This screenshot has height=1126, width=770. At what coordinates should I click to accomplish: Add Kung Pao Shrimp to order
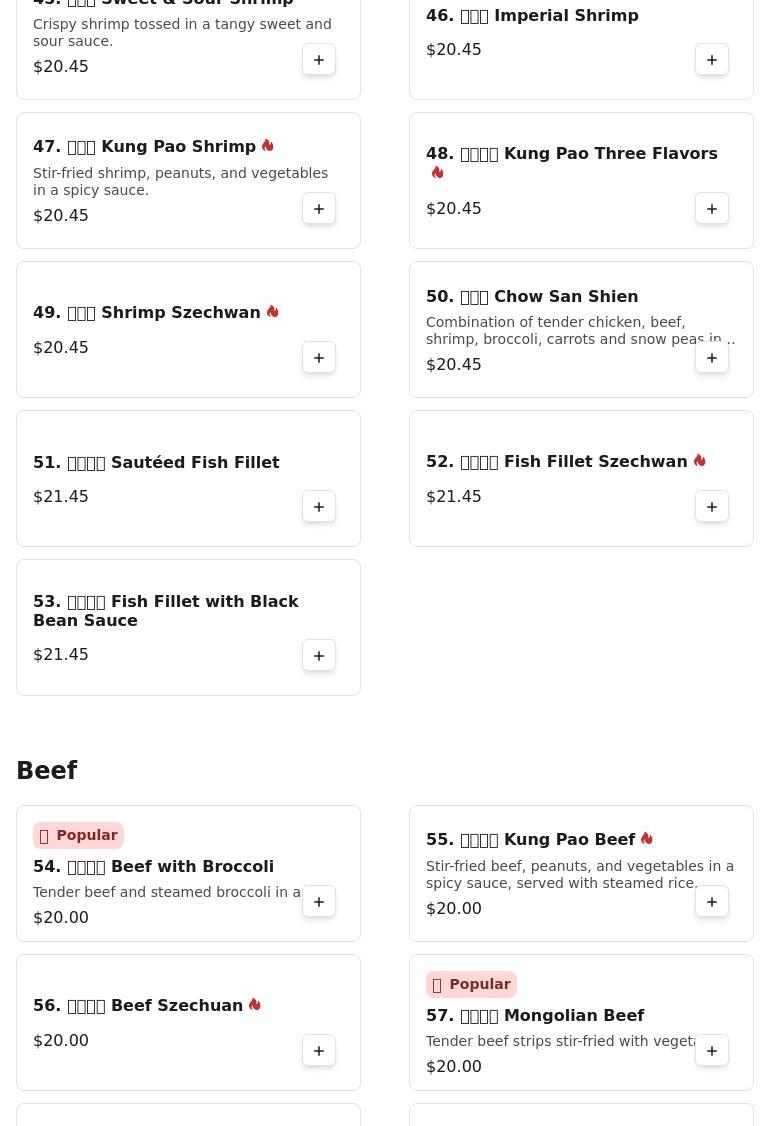pyautogui.click(x=319, y=208)
